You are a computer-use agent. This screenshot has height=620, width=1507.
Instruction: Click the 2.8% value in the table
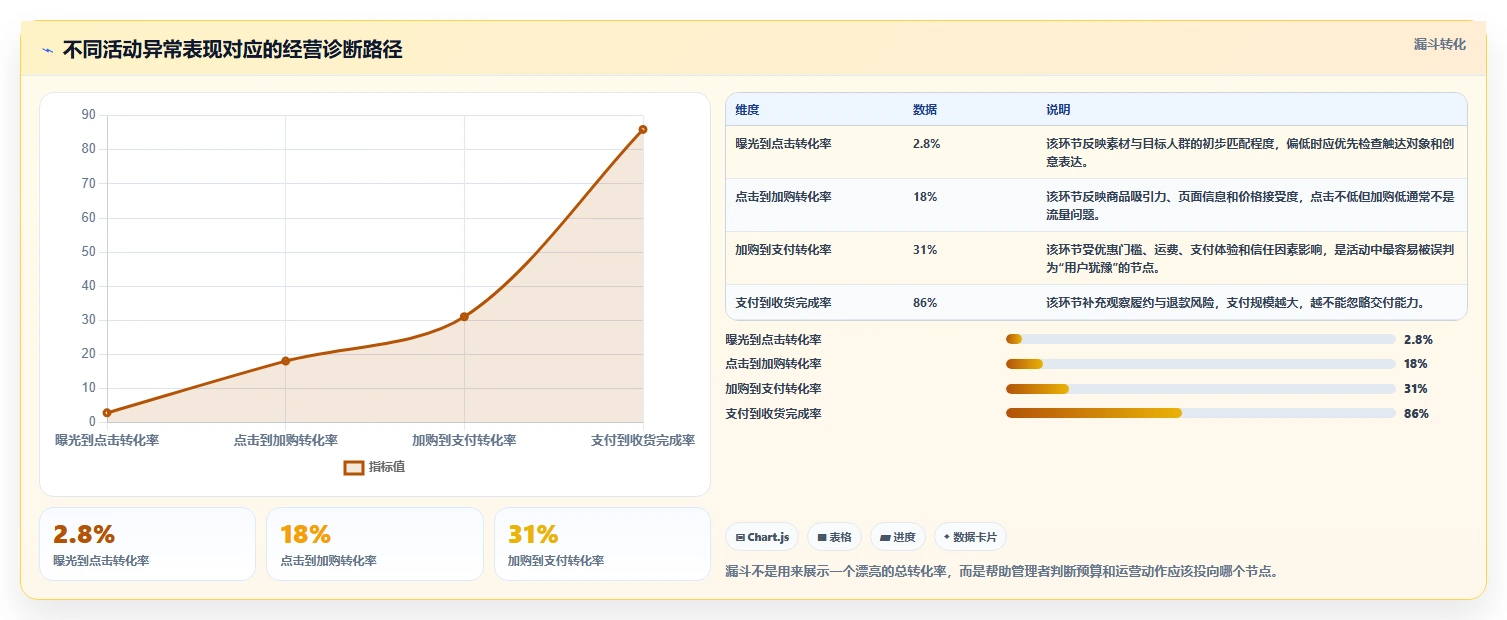[926, 144]
